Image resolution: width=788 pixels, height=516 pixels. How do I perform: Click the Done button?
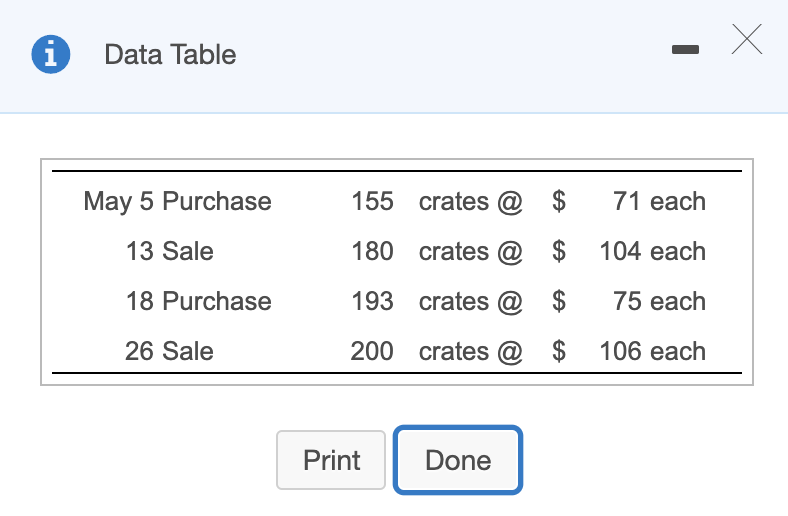458,460
